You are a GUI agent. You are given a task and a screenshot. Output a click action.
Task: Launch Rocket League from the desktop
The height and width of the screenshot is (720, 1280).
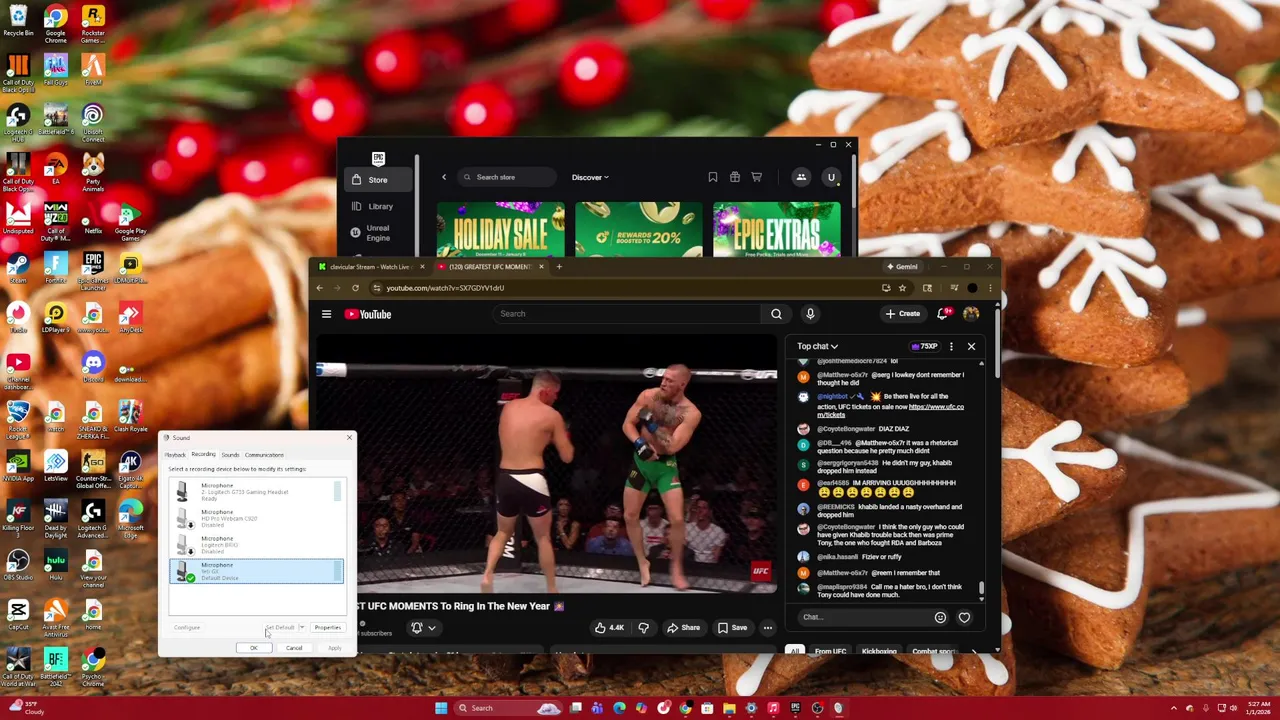(18, 418)
